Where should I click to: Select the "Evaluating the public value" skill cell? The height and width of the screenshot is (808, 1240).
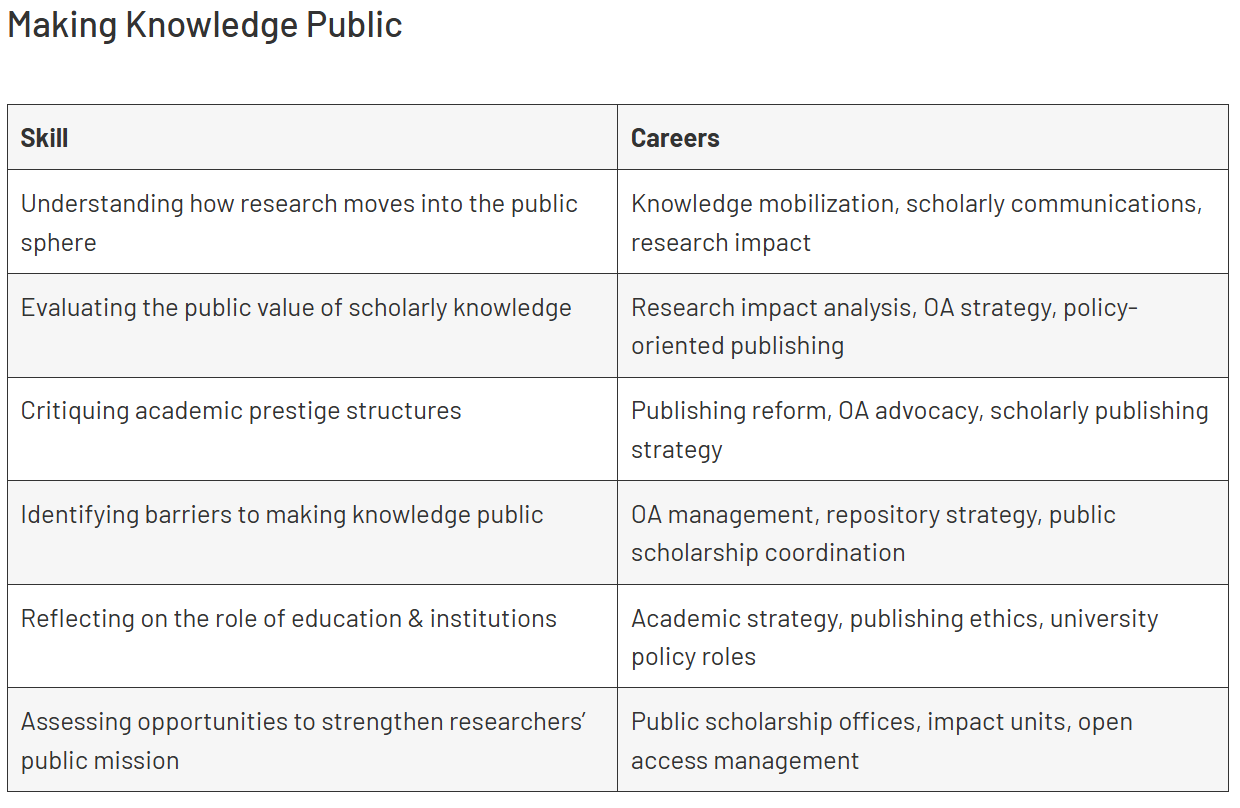[x=296, y=308]
